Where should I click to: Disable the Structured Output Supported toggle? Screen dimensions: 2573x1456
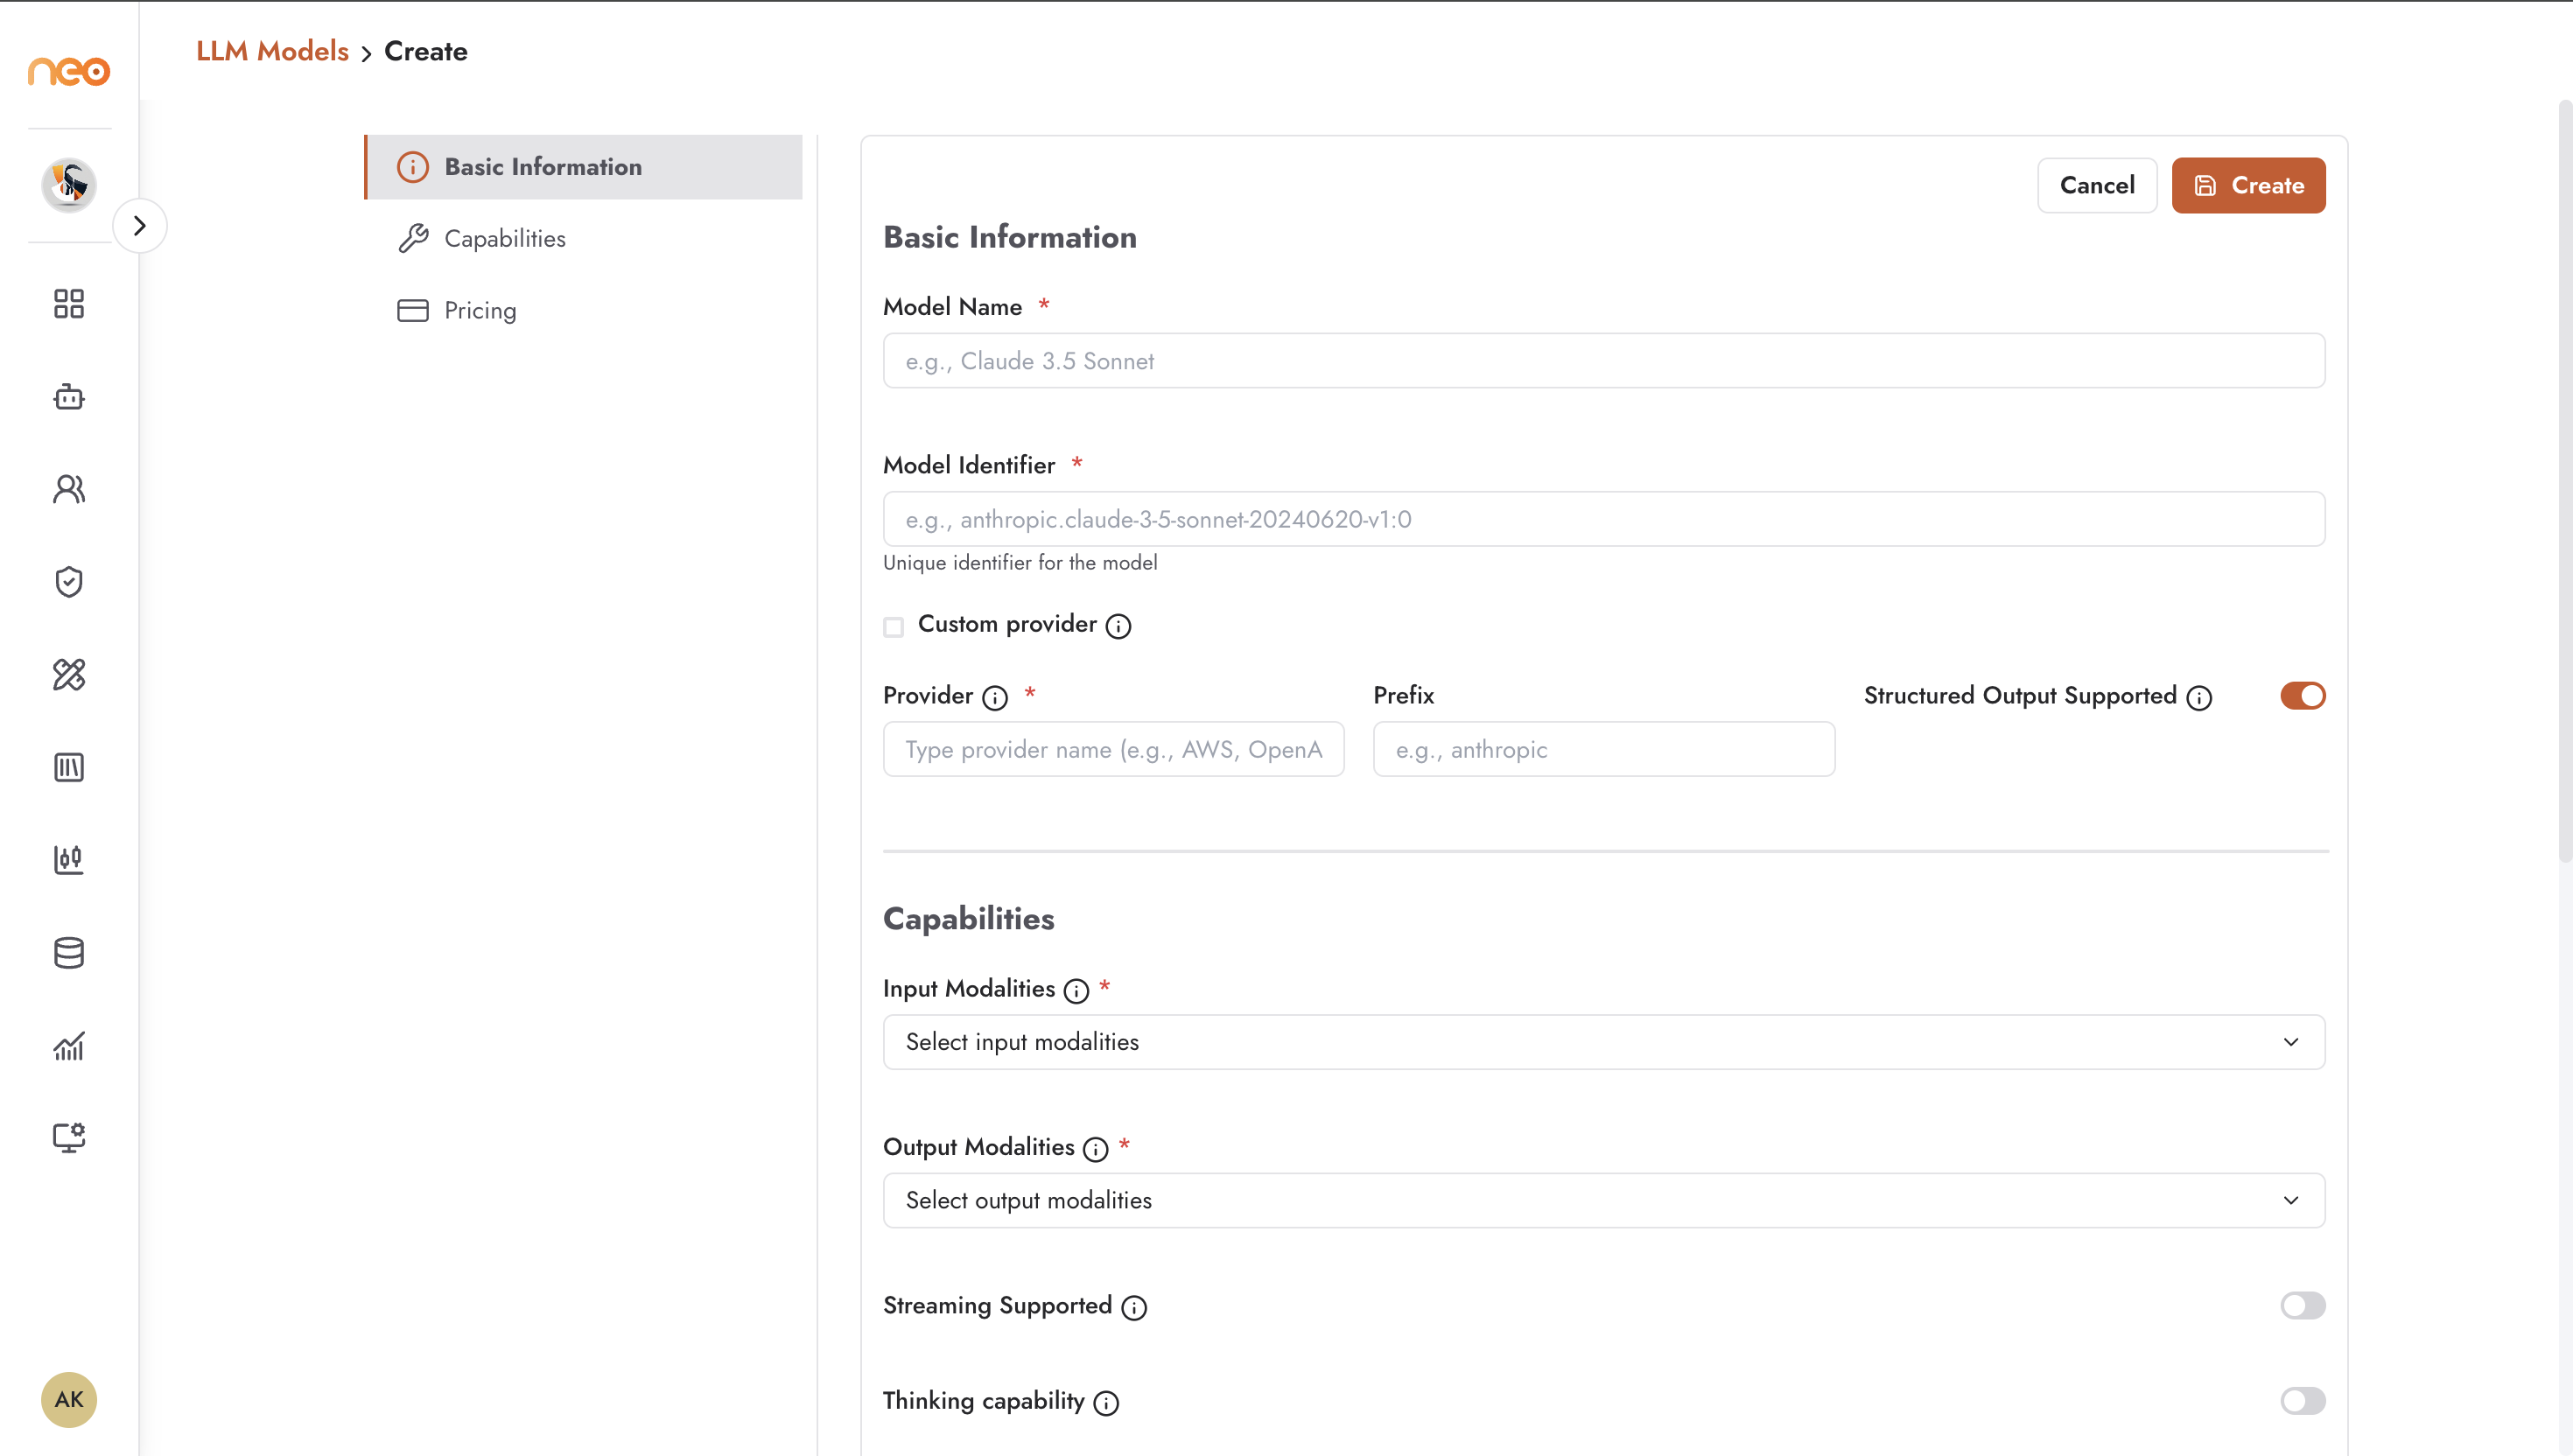coord(2302,696)
